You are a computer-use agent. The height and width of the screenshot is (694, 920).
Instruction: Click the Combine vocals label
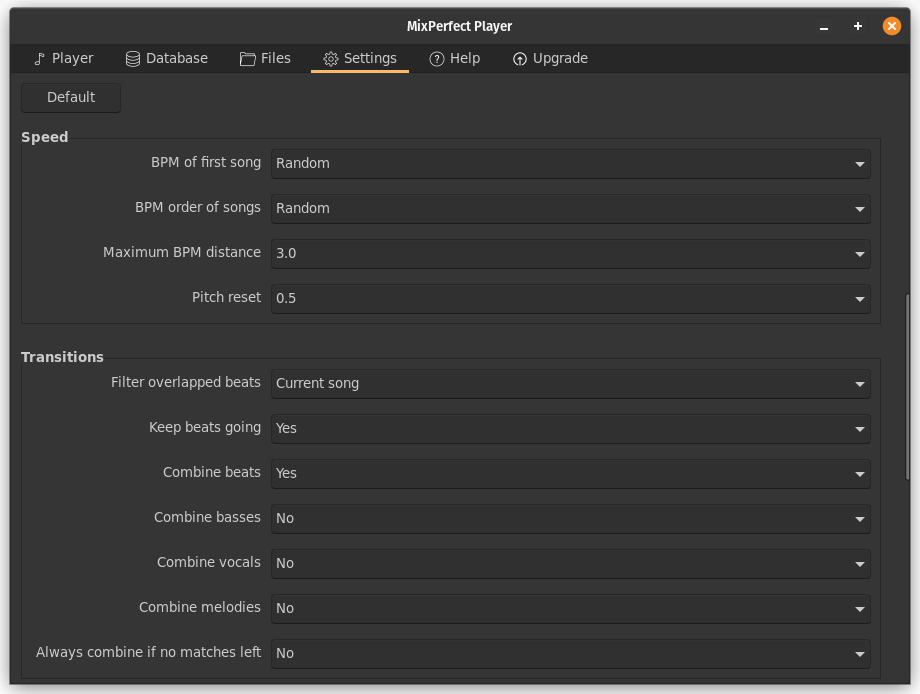point(209,562)
